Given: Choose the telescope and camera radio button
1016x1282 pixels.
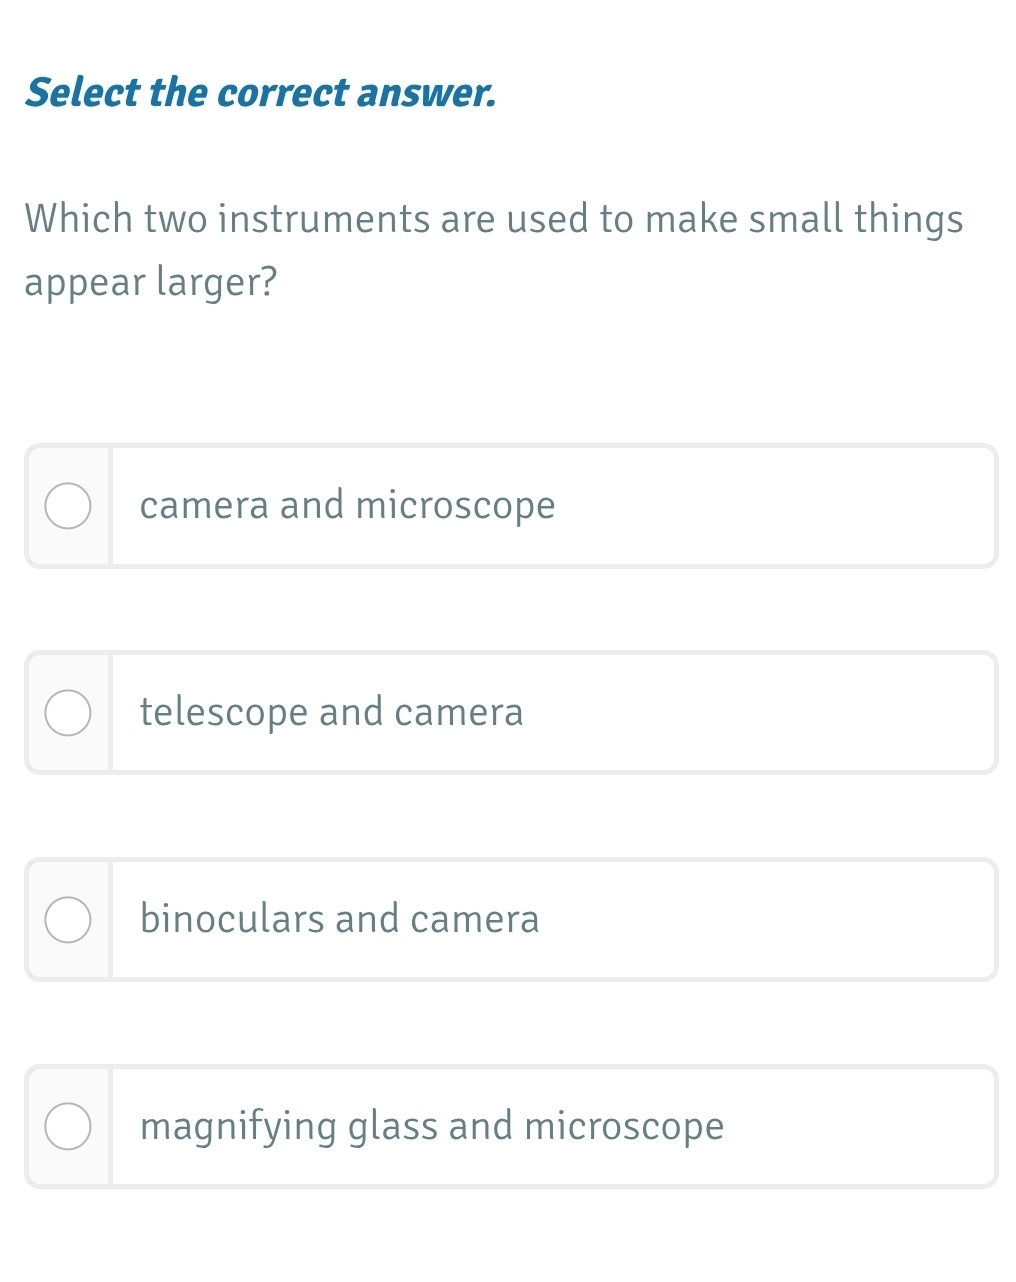Looking at the screenshot, I should 68,713.
